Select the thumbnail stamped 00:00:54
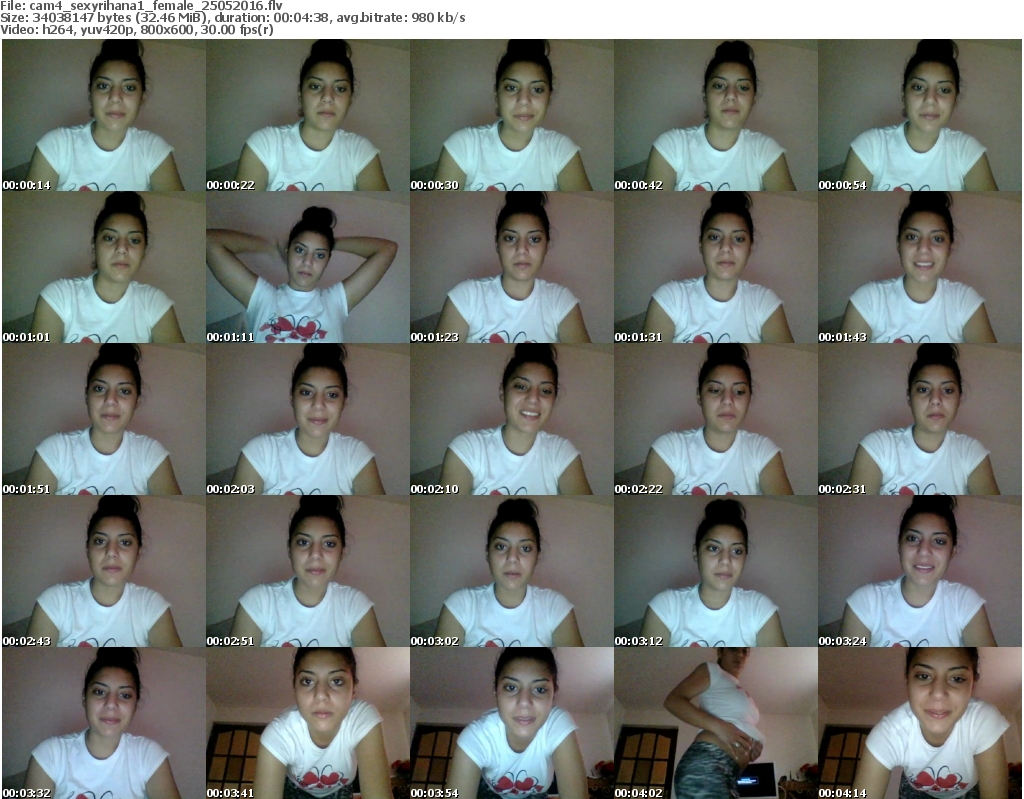Image resolution: width=1024 pixels, height=799 pixels. point(920,115)
